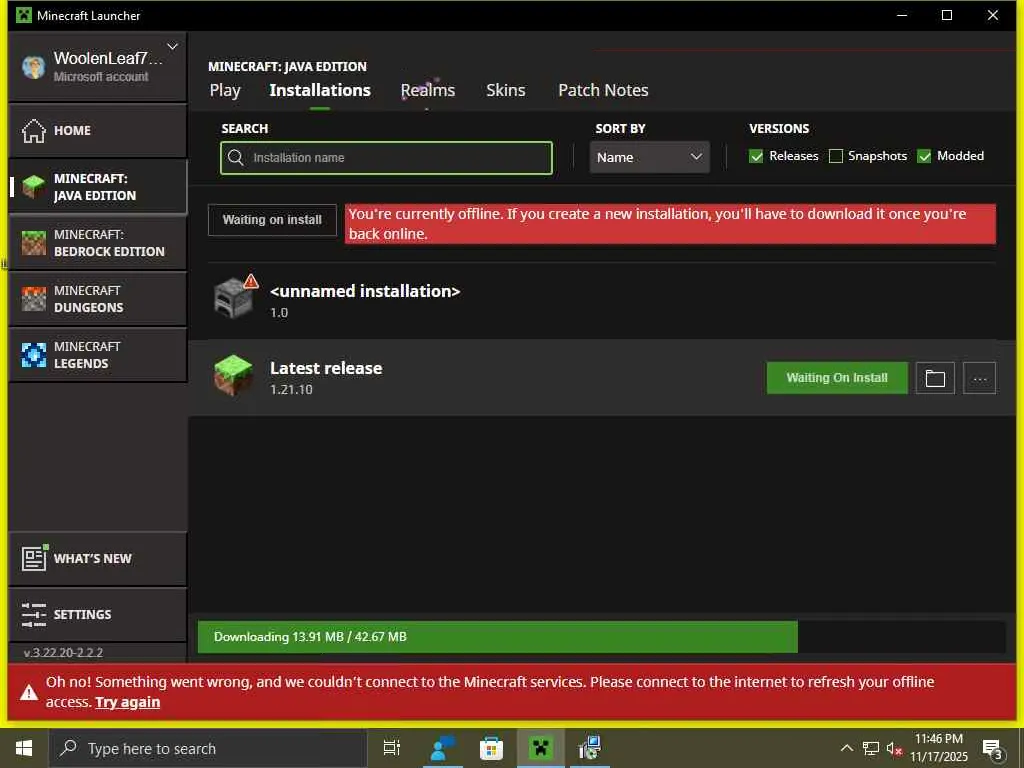Screen dimensions: 1024x768
Task: Go to Home in the sidebar
Action: [98, 131]
